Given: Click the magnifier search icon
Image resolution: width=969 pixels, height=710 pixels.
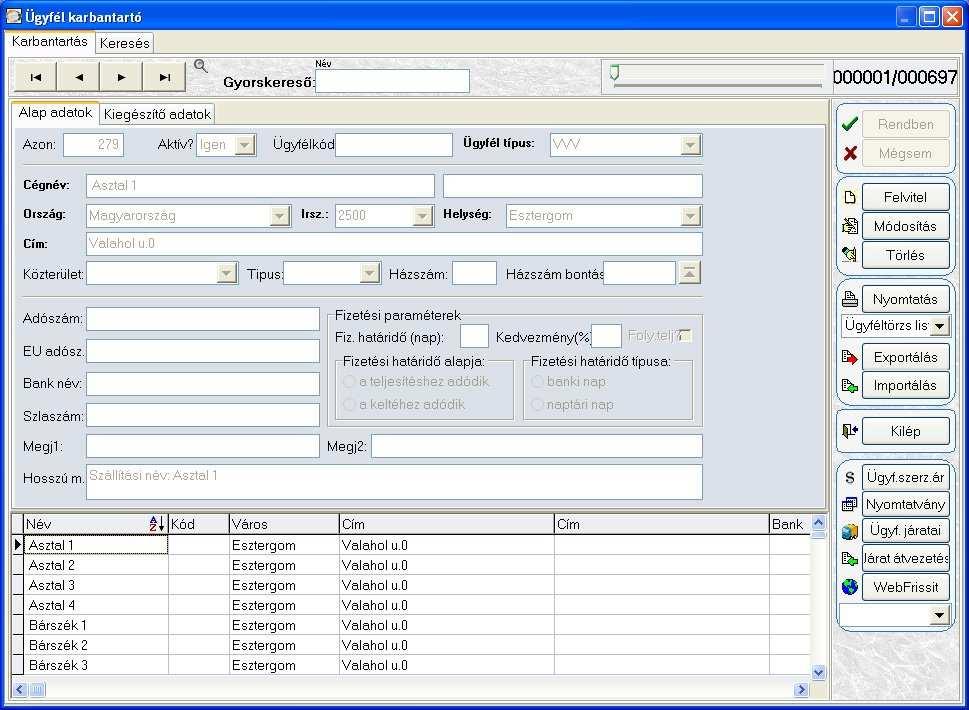Looking at the screenshot, I should coord(200,66).
